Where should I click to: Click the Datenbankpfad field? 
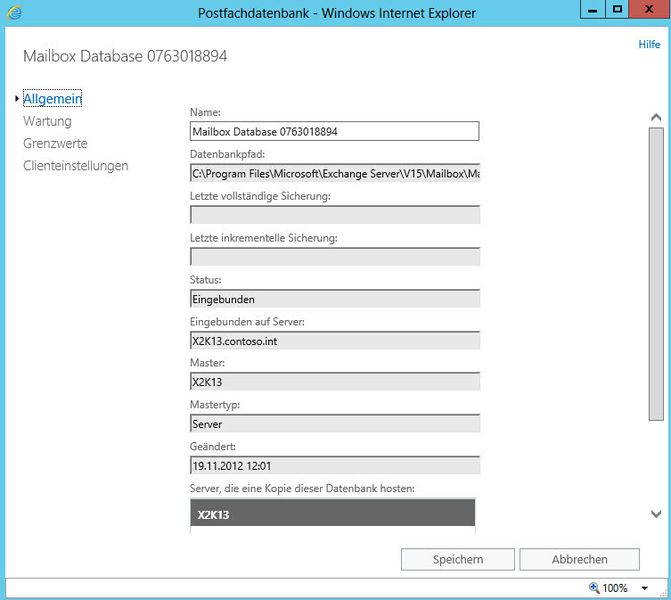pyautogui.click(x=335, y=173)
